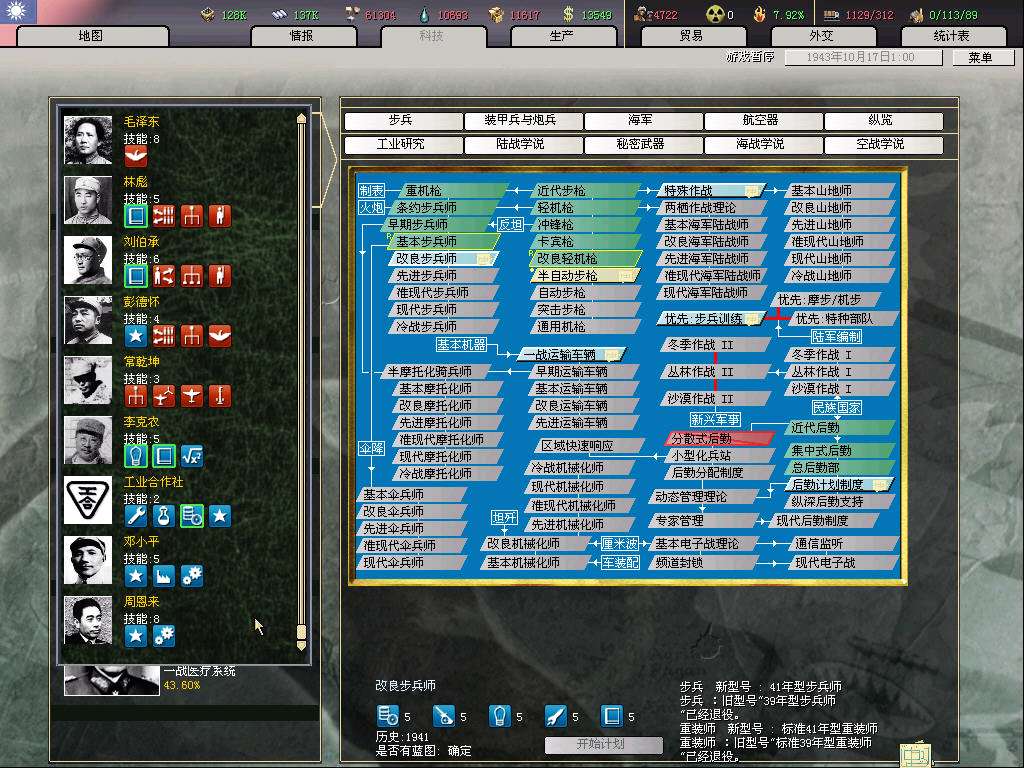The image size is (1024, 768).
Task: Select Lin Biao's portrait
Action: (88, 200)
